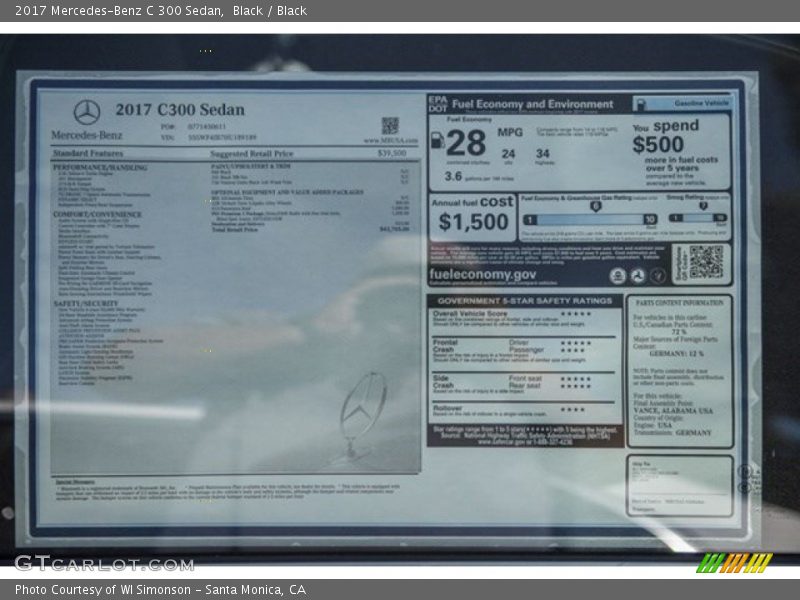Click the Overall Vehicle Score star rating
Image resolution: width=800 pixels, height=600 pixels.
576,314
